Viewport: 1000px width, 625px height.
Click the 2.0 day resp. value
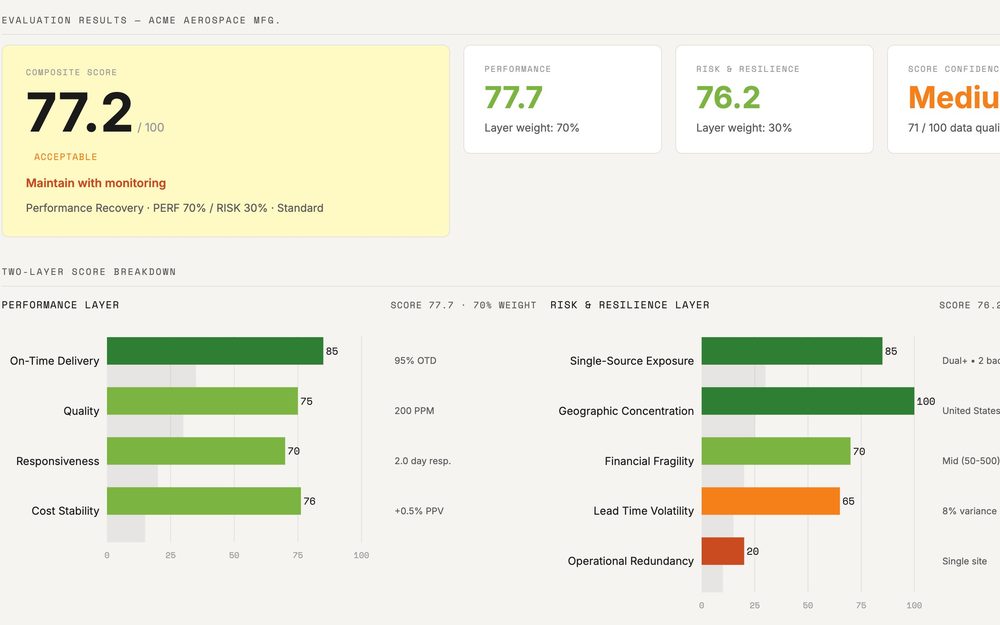422,460
